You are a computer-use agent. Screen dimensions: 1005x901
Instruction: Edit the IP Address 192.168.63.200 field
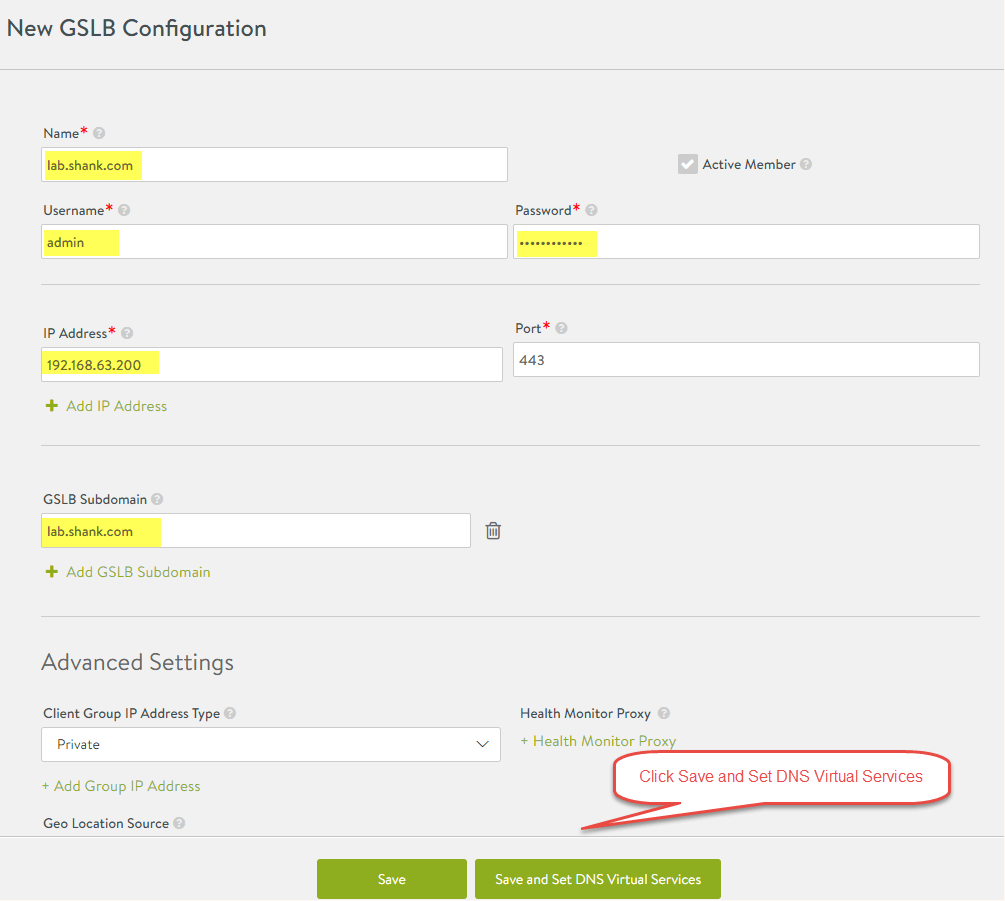tap(272, 365)
